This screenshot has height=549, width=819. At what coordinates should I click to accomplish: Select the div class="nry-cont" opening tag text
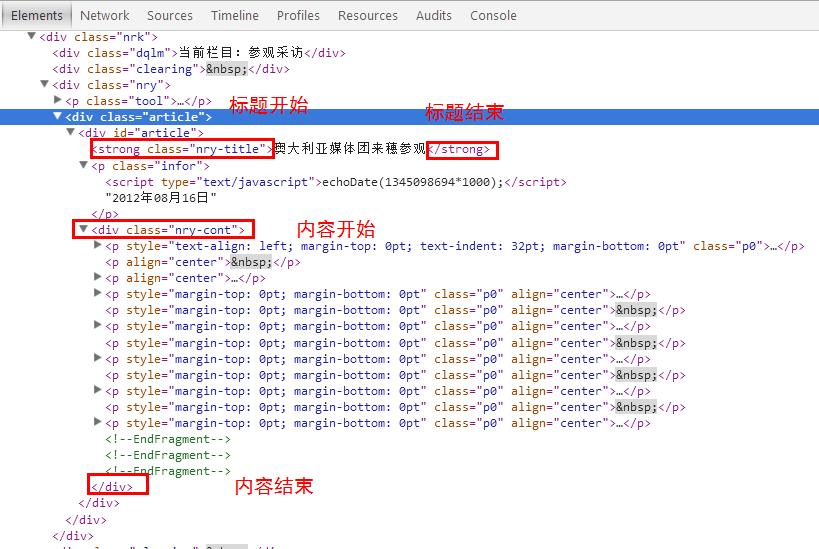(x=168, y=230)
